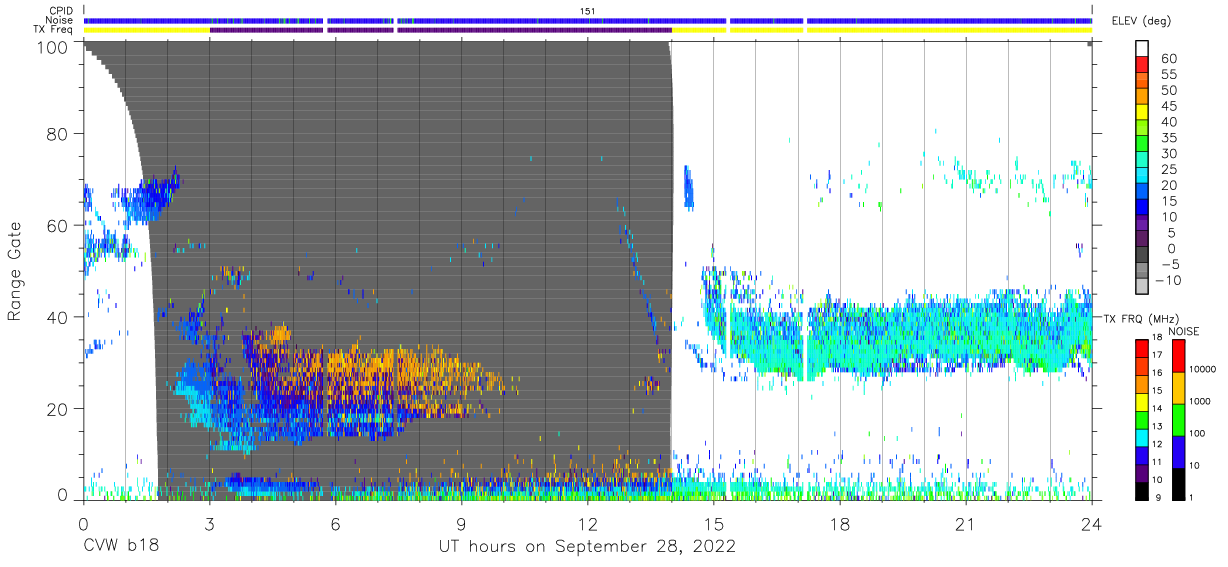
Task: Pick the red 55–60 segment of ELEV colorbar
Action: (1142, 66)
